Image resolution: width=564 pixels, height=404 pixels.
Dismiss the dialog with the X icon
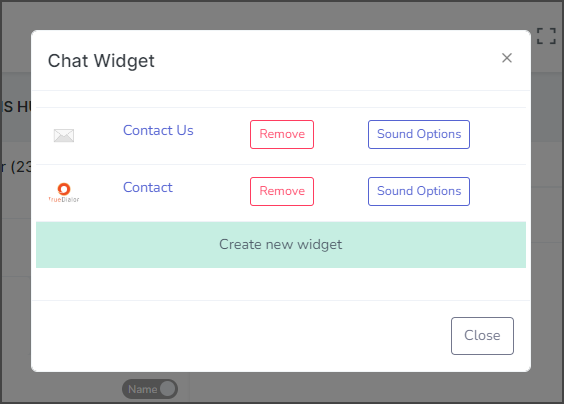(507, 58)
